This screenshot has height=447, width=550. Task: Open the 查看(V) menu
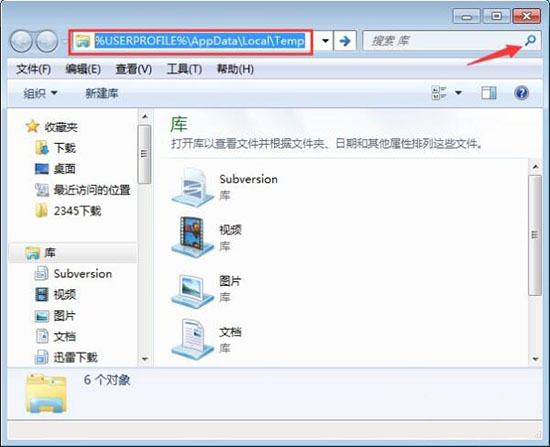134,69
